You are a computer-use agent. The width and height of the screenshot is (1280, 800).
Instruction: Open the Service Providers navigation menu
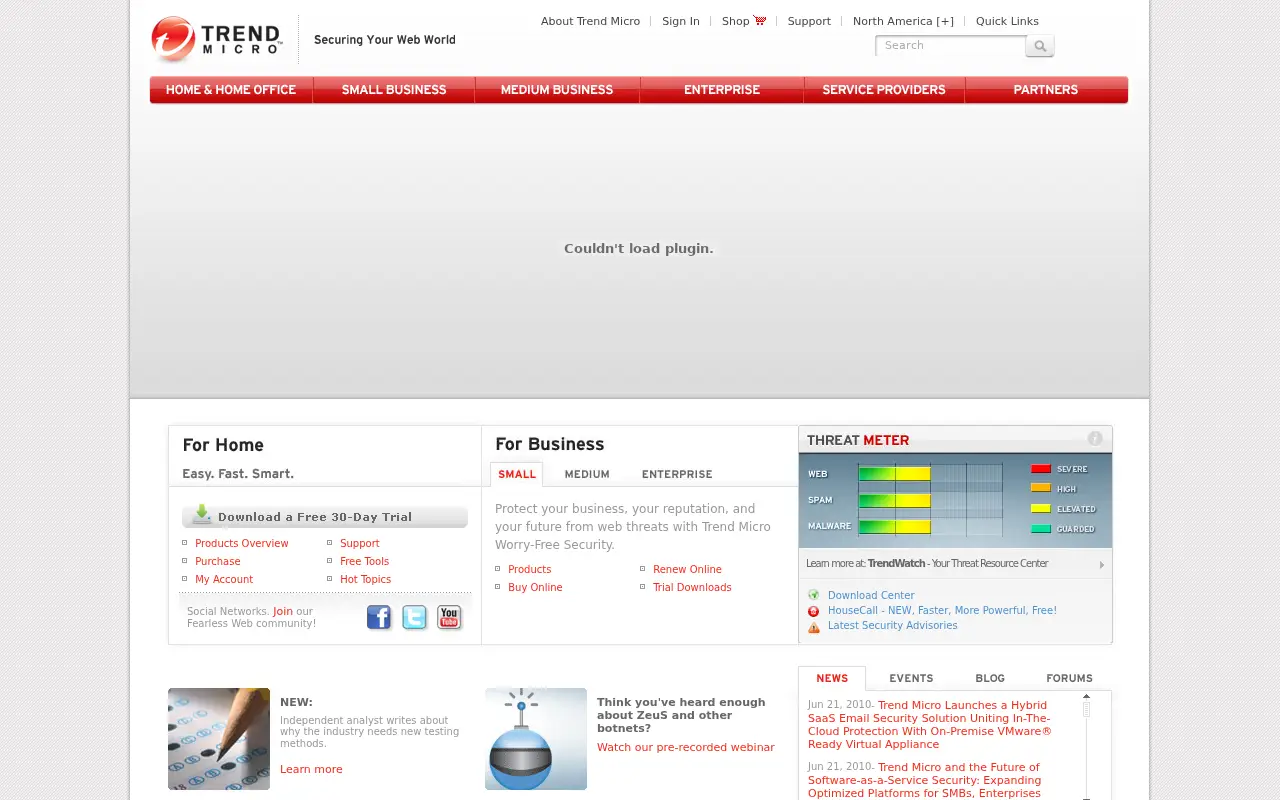click(884, 90)
